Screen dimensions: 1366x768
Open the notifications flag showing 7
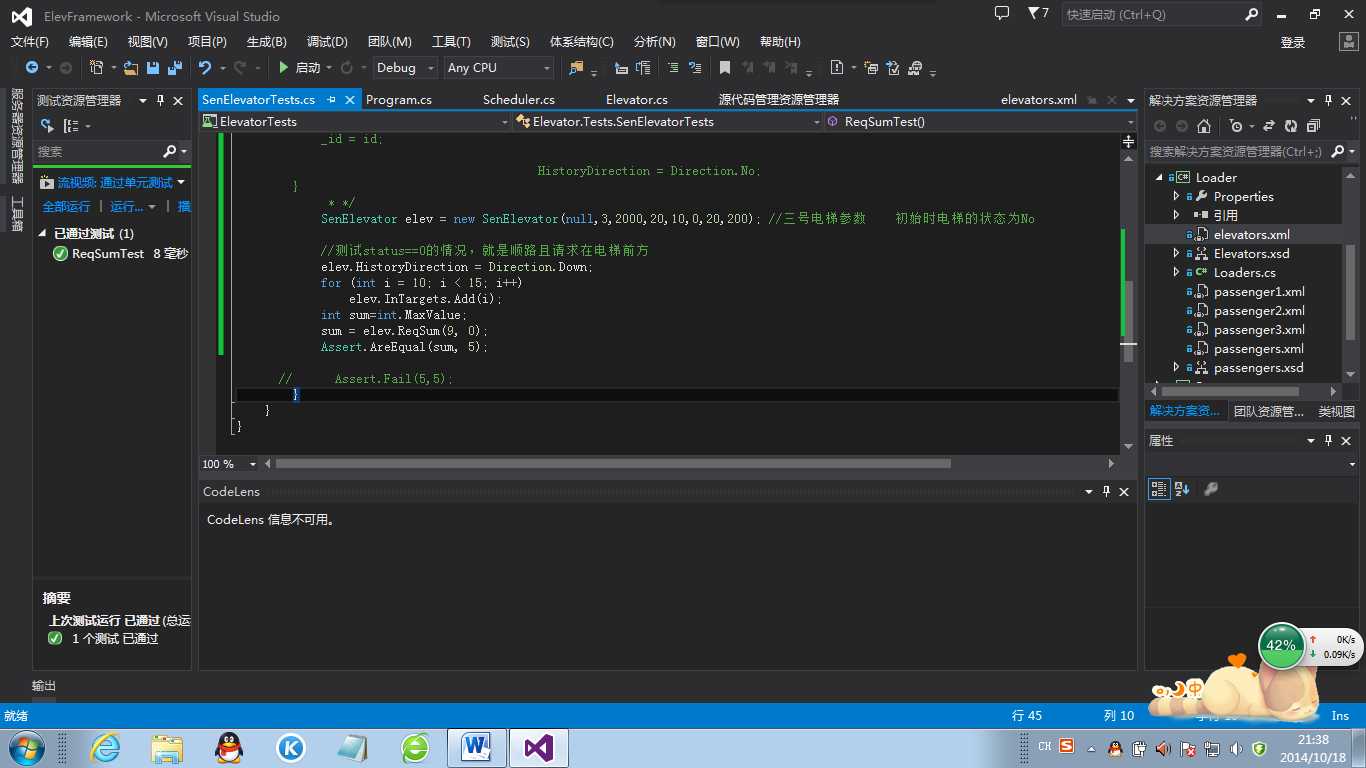[1038, 14]
